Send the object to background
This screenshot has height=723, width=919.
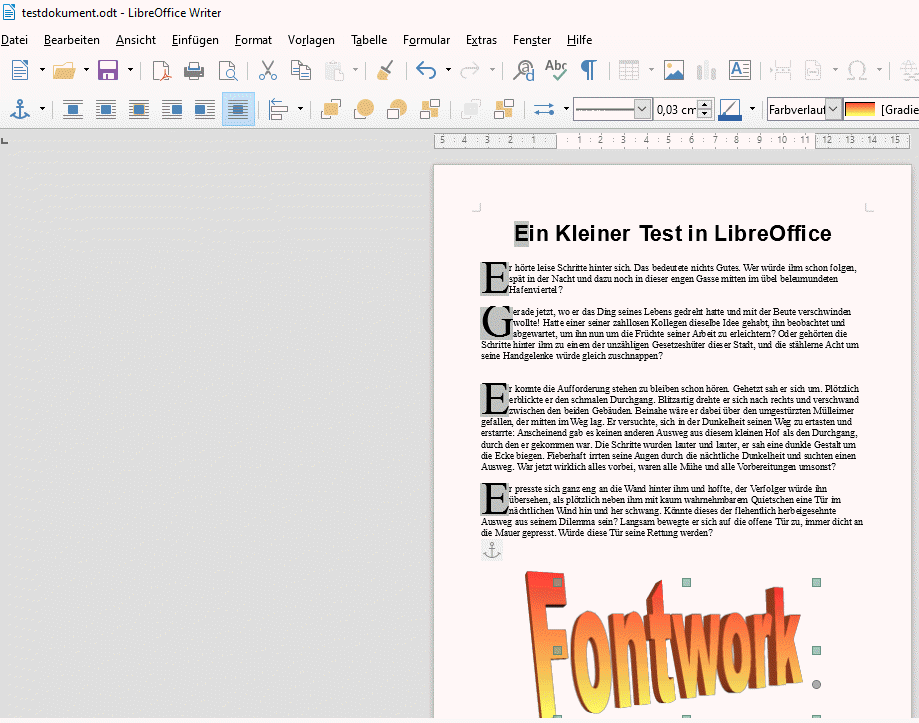[504, 110]
